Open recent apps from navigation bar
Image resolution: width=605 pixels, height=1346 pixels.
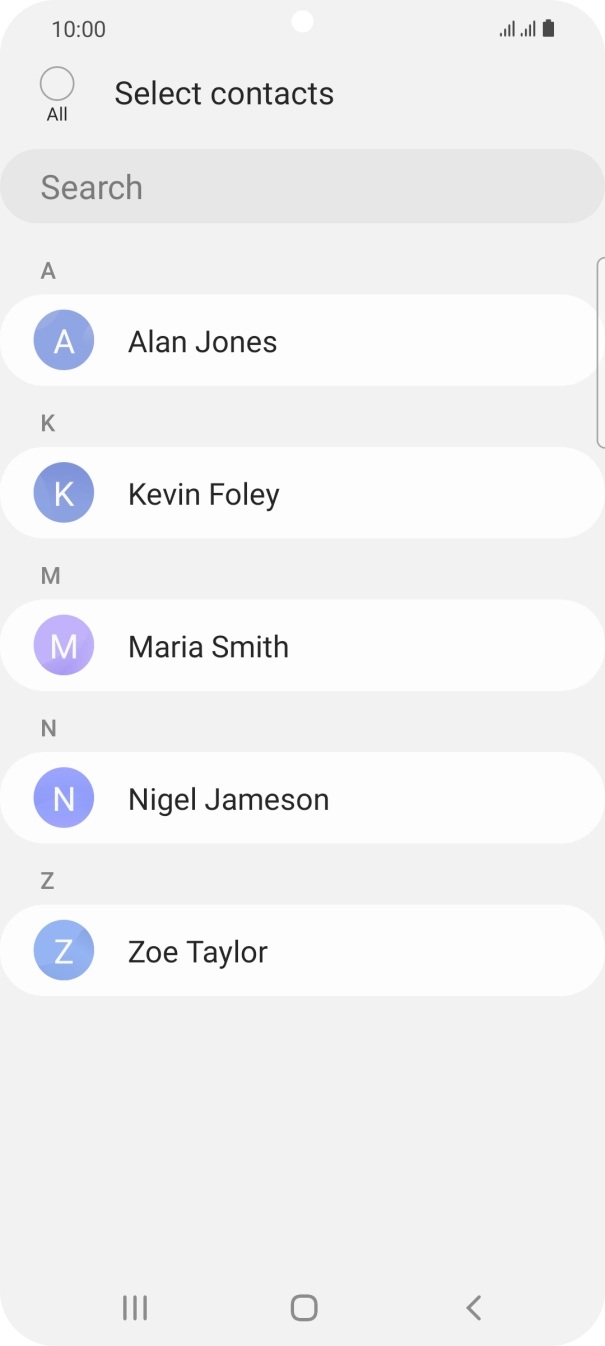coord(135,1307)
